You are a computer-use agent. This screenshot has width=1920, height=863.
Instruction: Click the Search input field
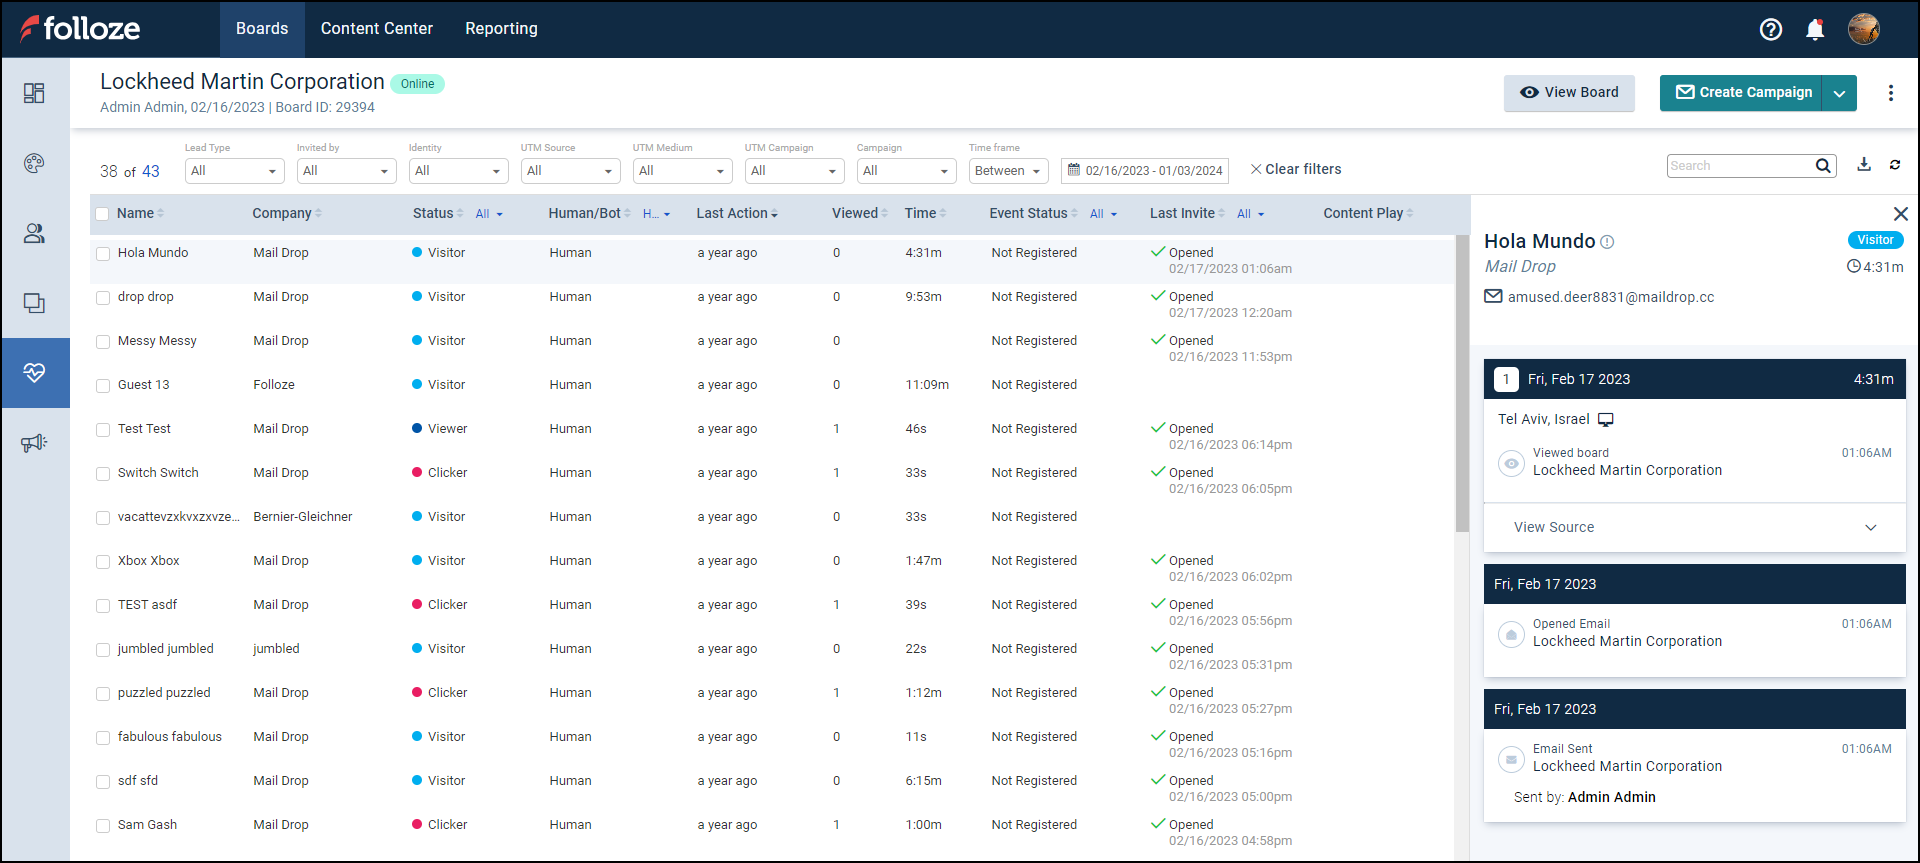[x=1740, y=166]
